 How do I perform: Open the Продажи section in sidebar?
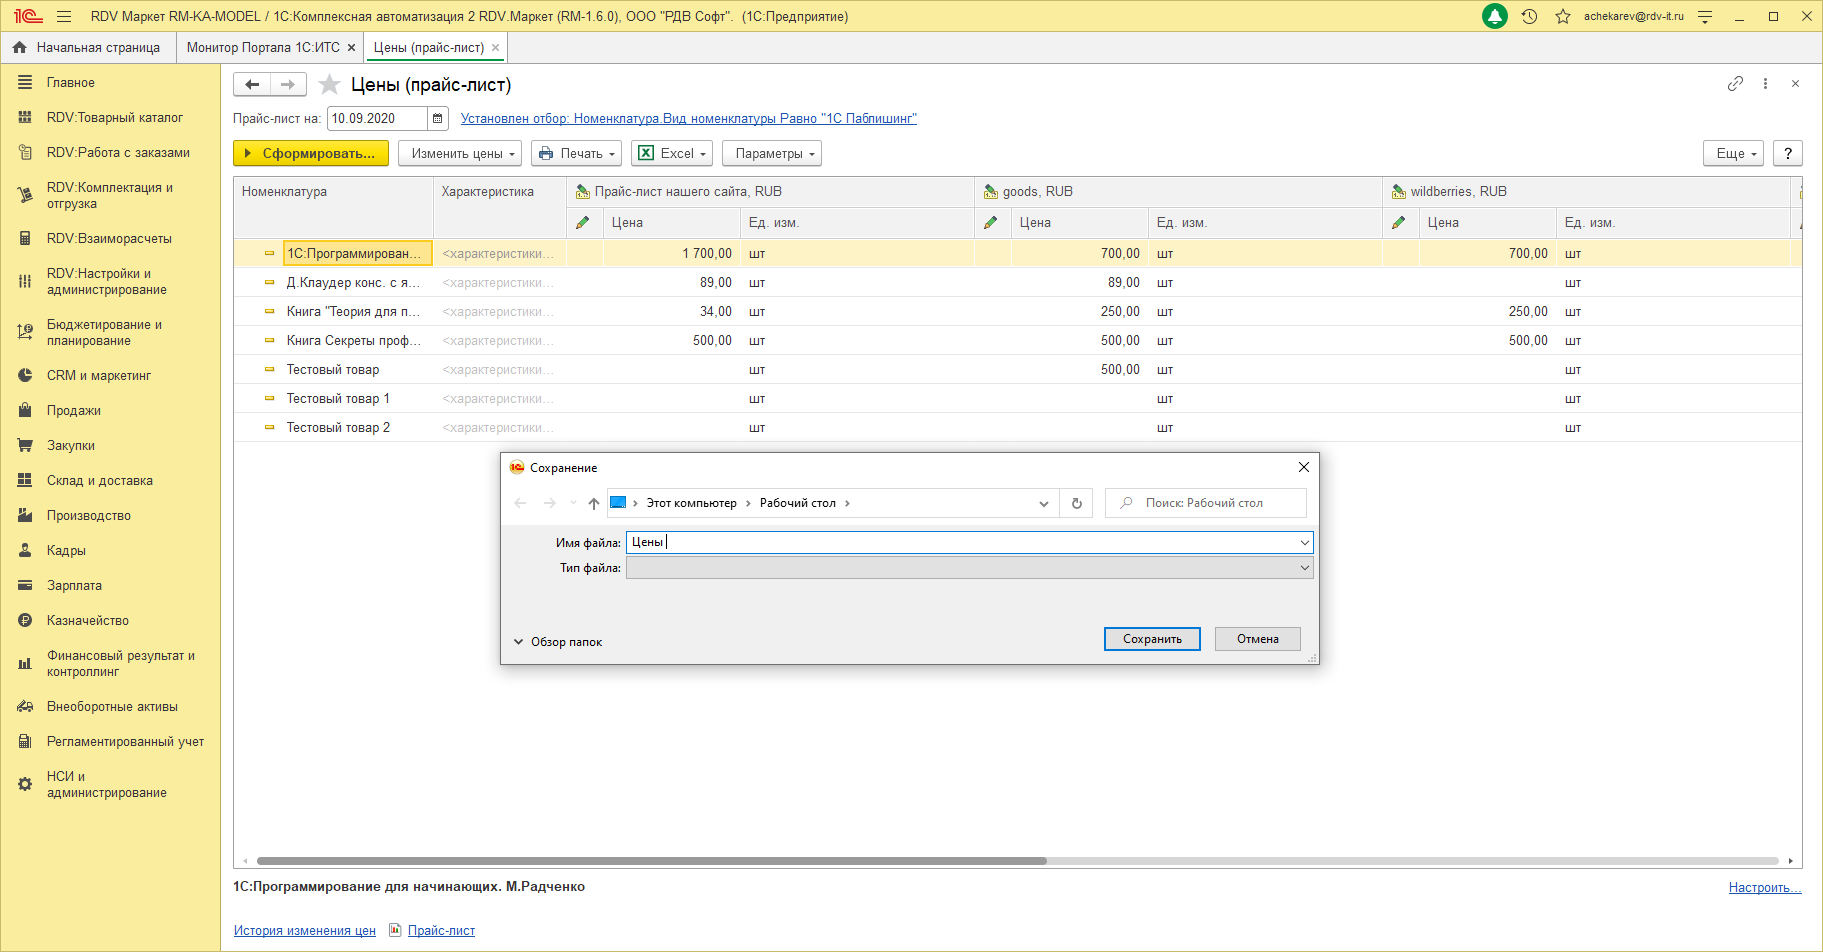point(73,411)
